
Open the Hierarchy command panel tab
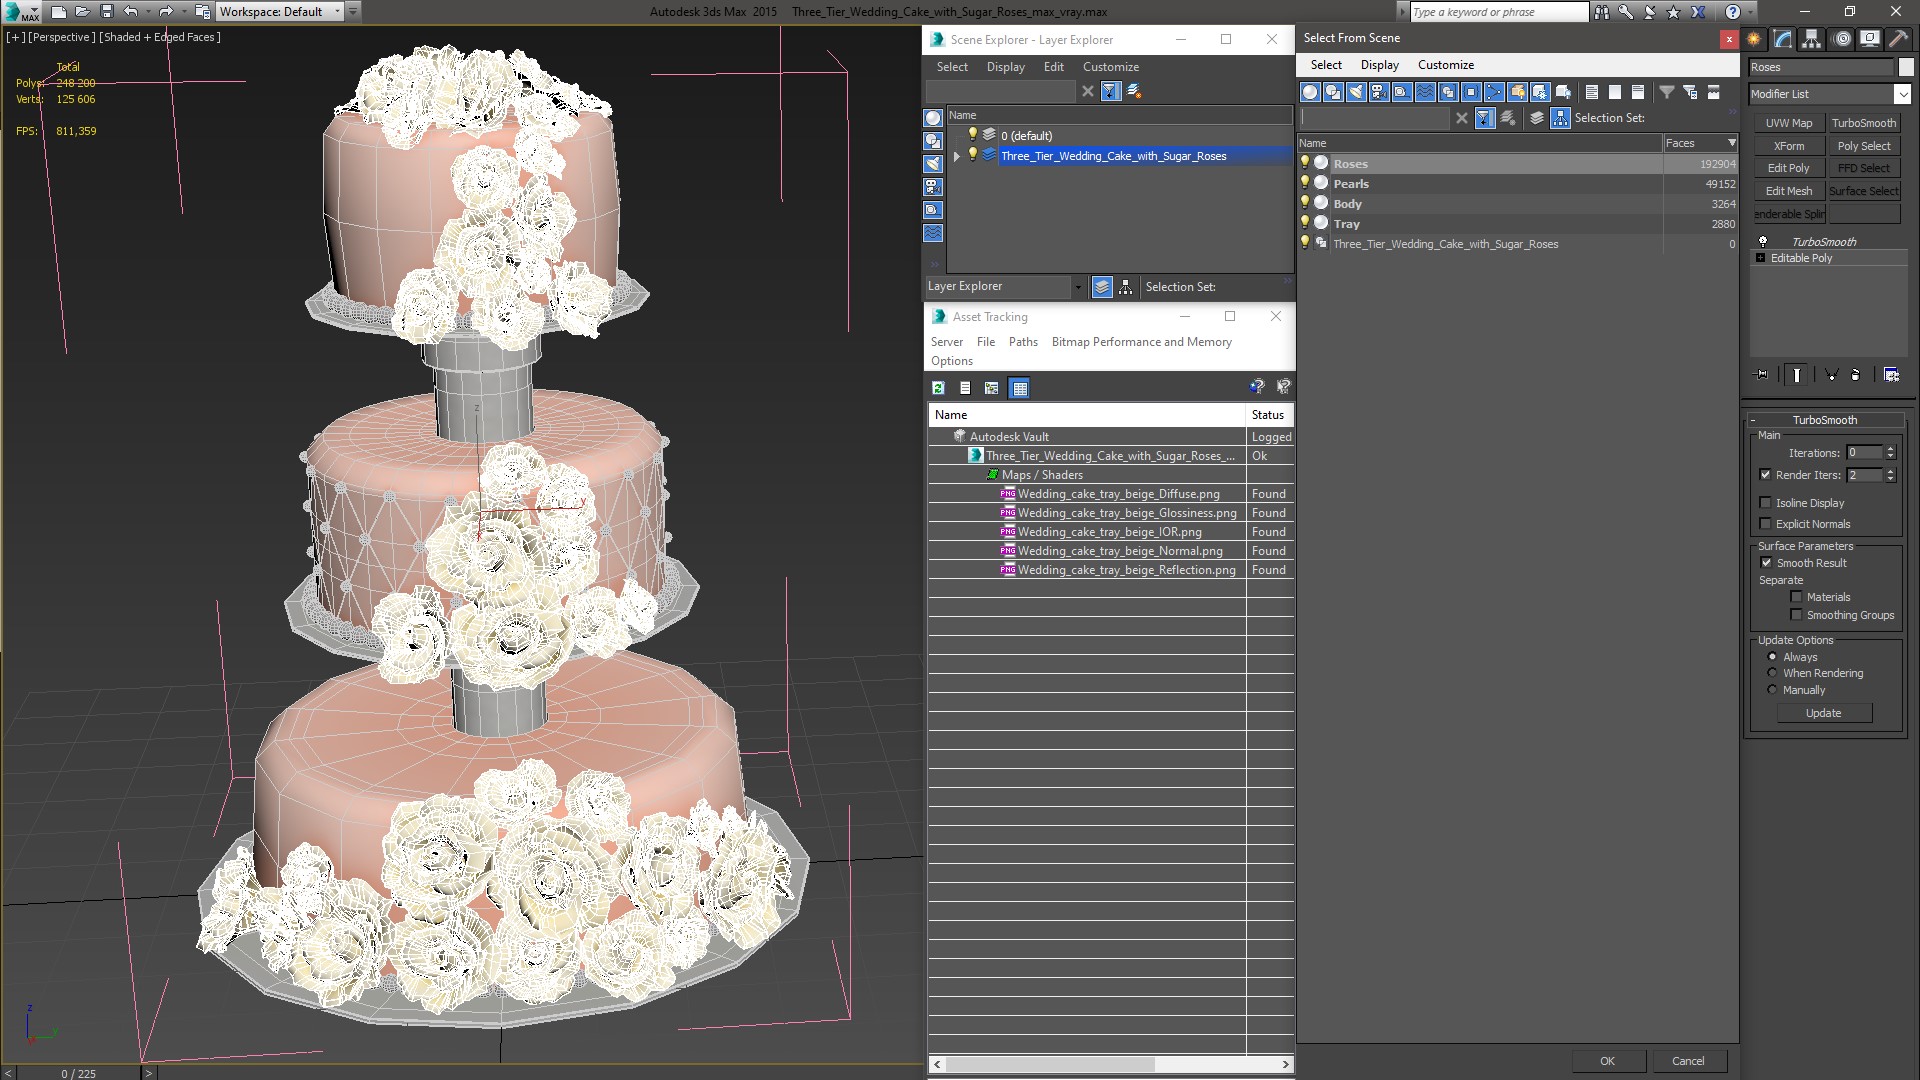pos(1811,39)
